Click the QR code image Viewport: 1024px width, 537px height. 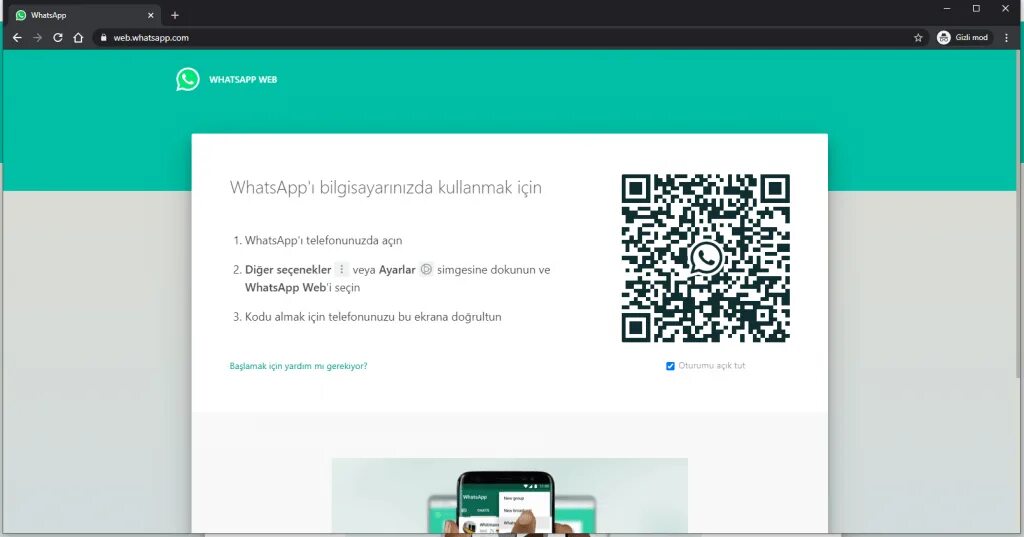(705, 258)
